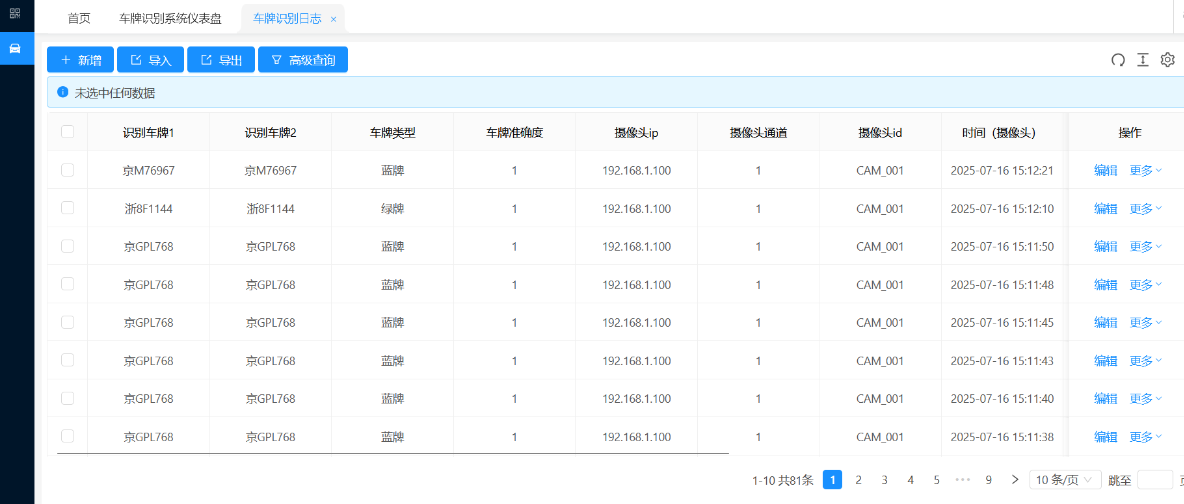1184x504 pixels.
Task: Open column settings gear icon
Action: click(1167, 60)
